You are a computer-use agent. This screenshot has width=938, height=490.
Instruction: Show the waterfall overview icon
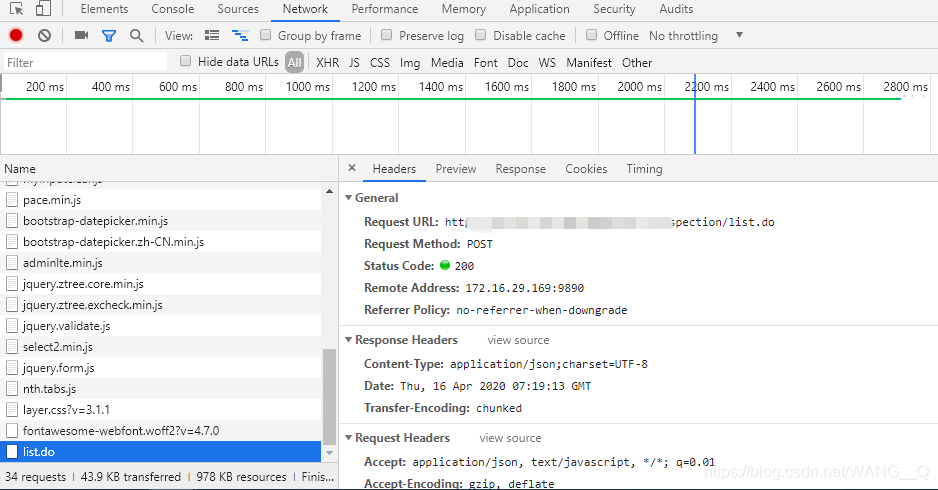[240, 35]
